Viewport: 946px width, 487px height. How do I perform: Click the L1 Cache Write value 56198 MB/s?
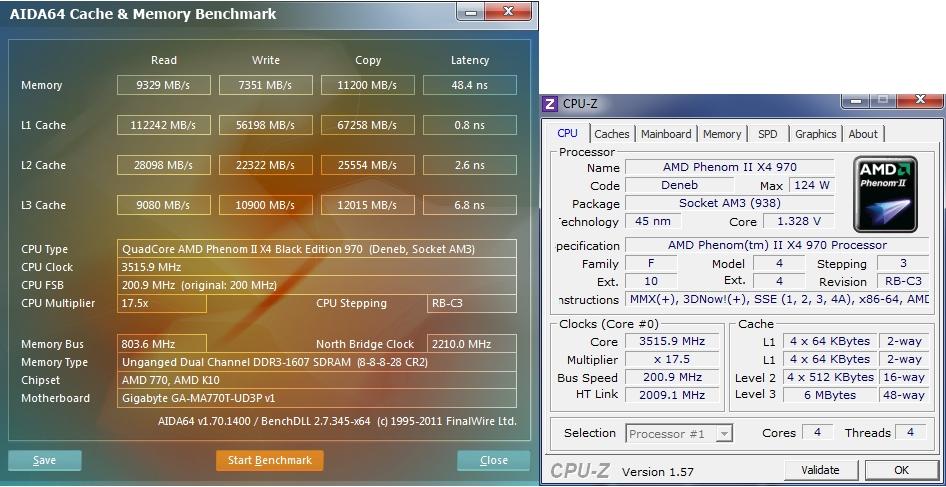(265, 125)
